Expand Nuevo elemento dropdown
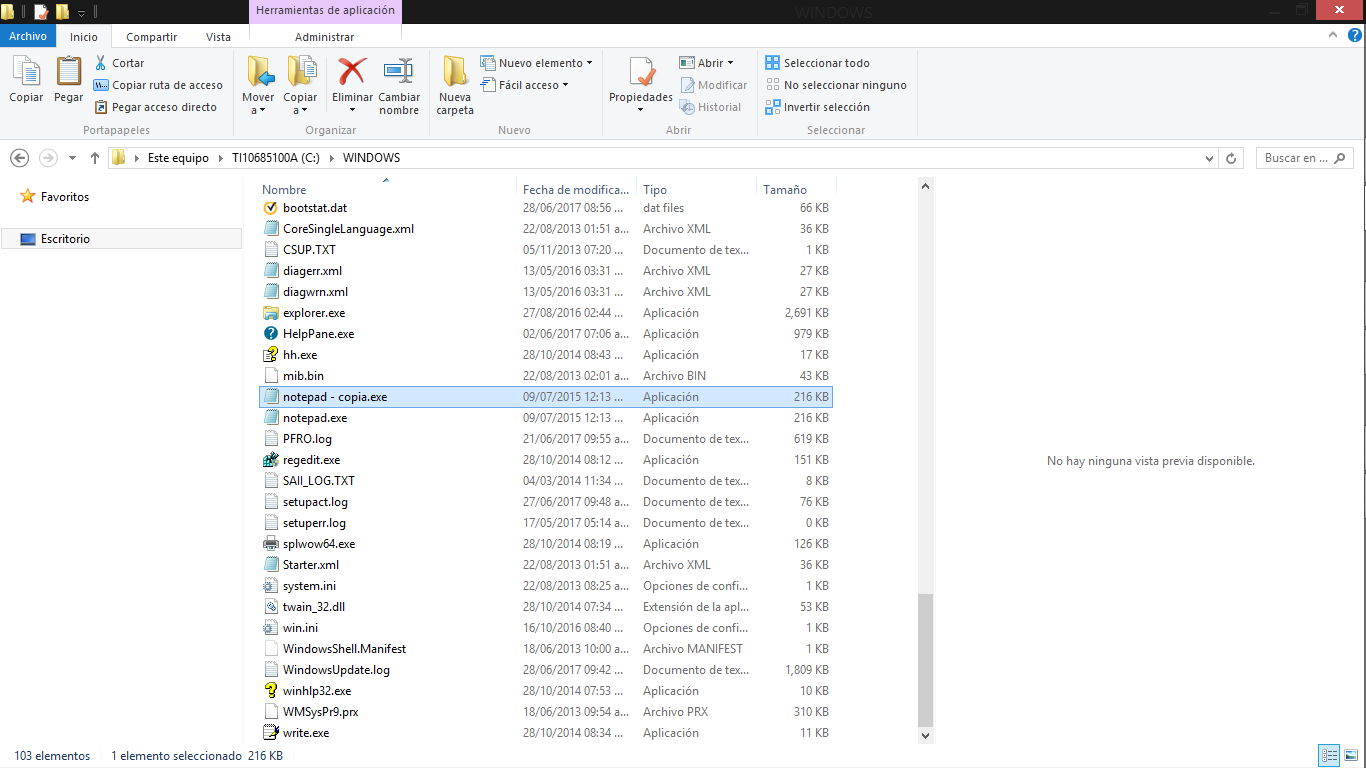1366x768 pixels. (x=589, y=63)
